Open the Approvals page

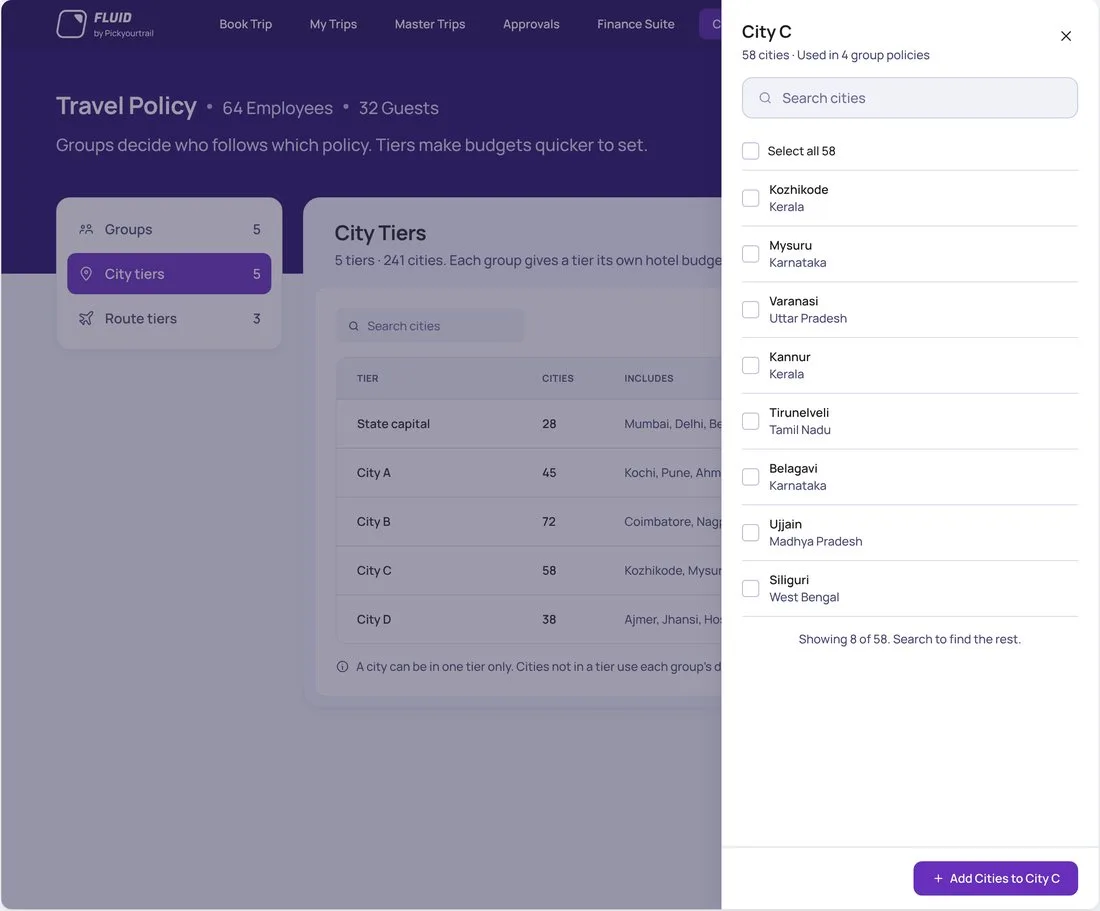531,24
